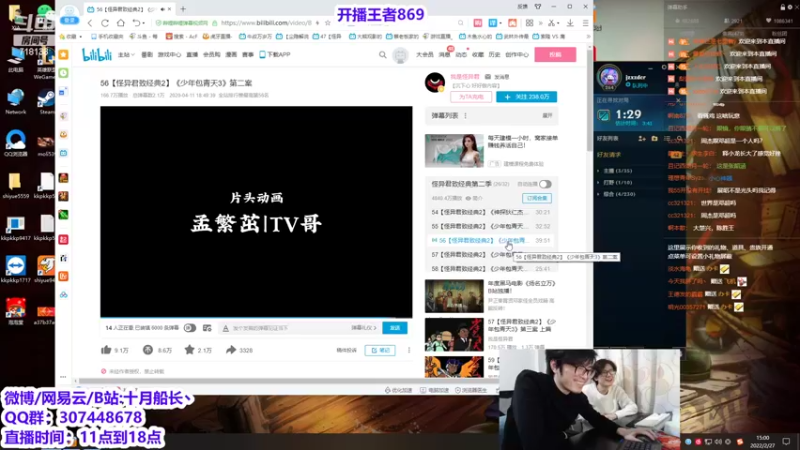
Task: Toggle auto-play switch in the playlist
Action: pyautogui.click(x=545, y=184)
